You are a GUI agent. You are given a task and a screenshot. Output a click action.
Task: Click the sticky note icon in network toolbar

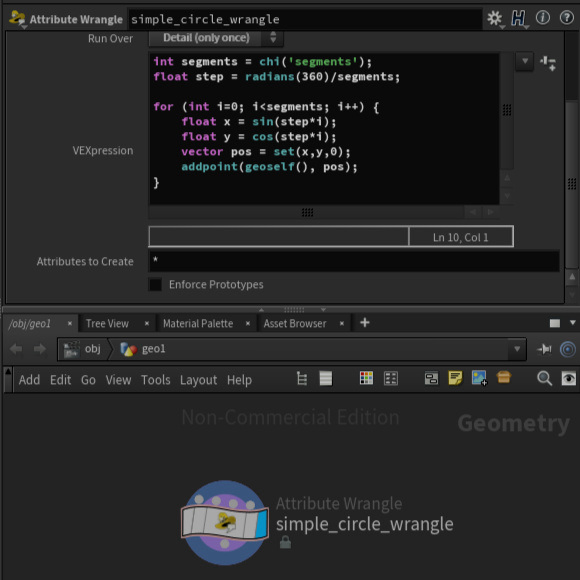point(455,378)
